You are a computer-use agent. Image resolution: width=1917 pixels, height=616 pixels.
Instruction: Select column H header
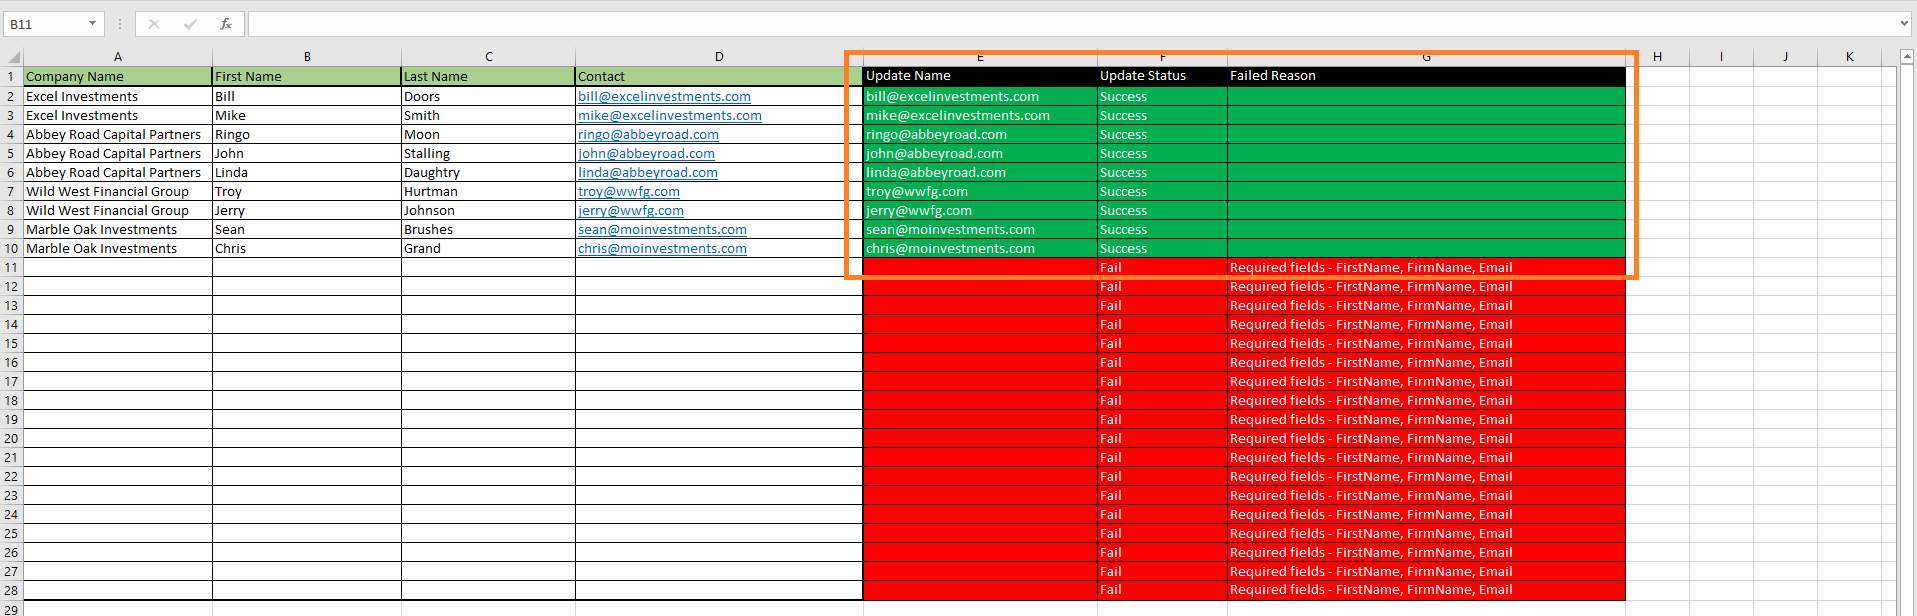tap(1657, 57)
